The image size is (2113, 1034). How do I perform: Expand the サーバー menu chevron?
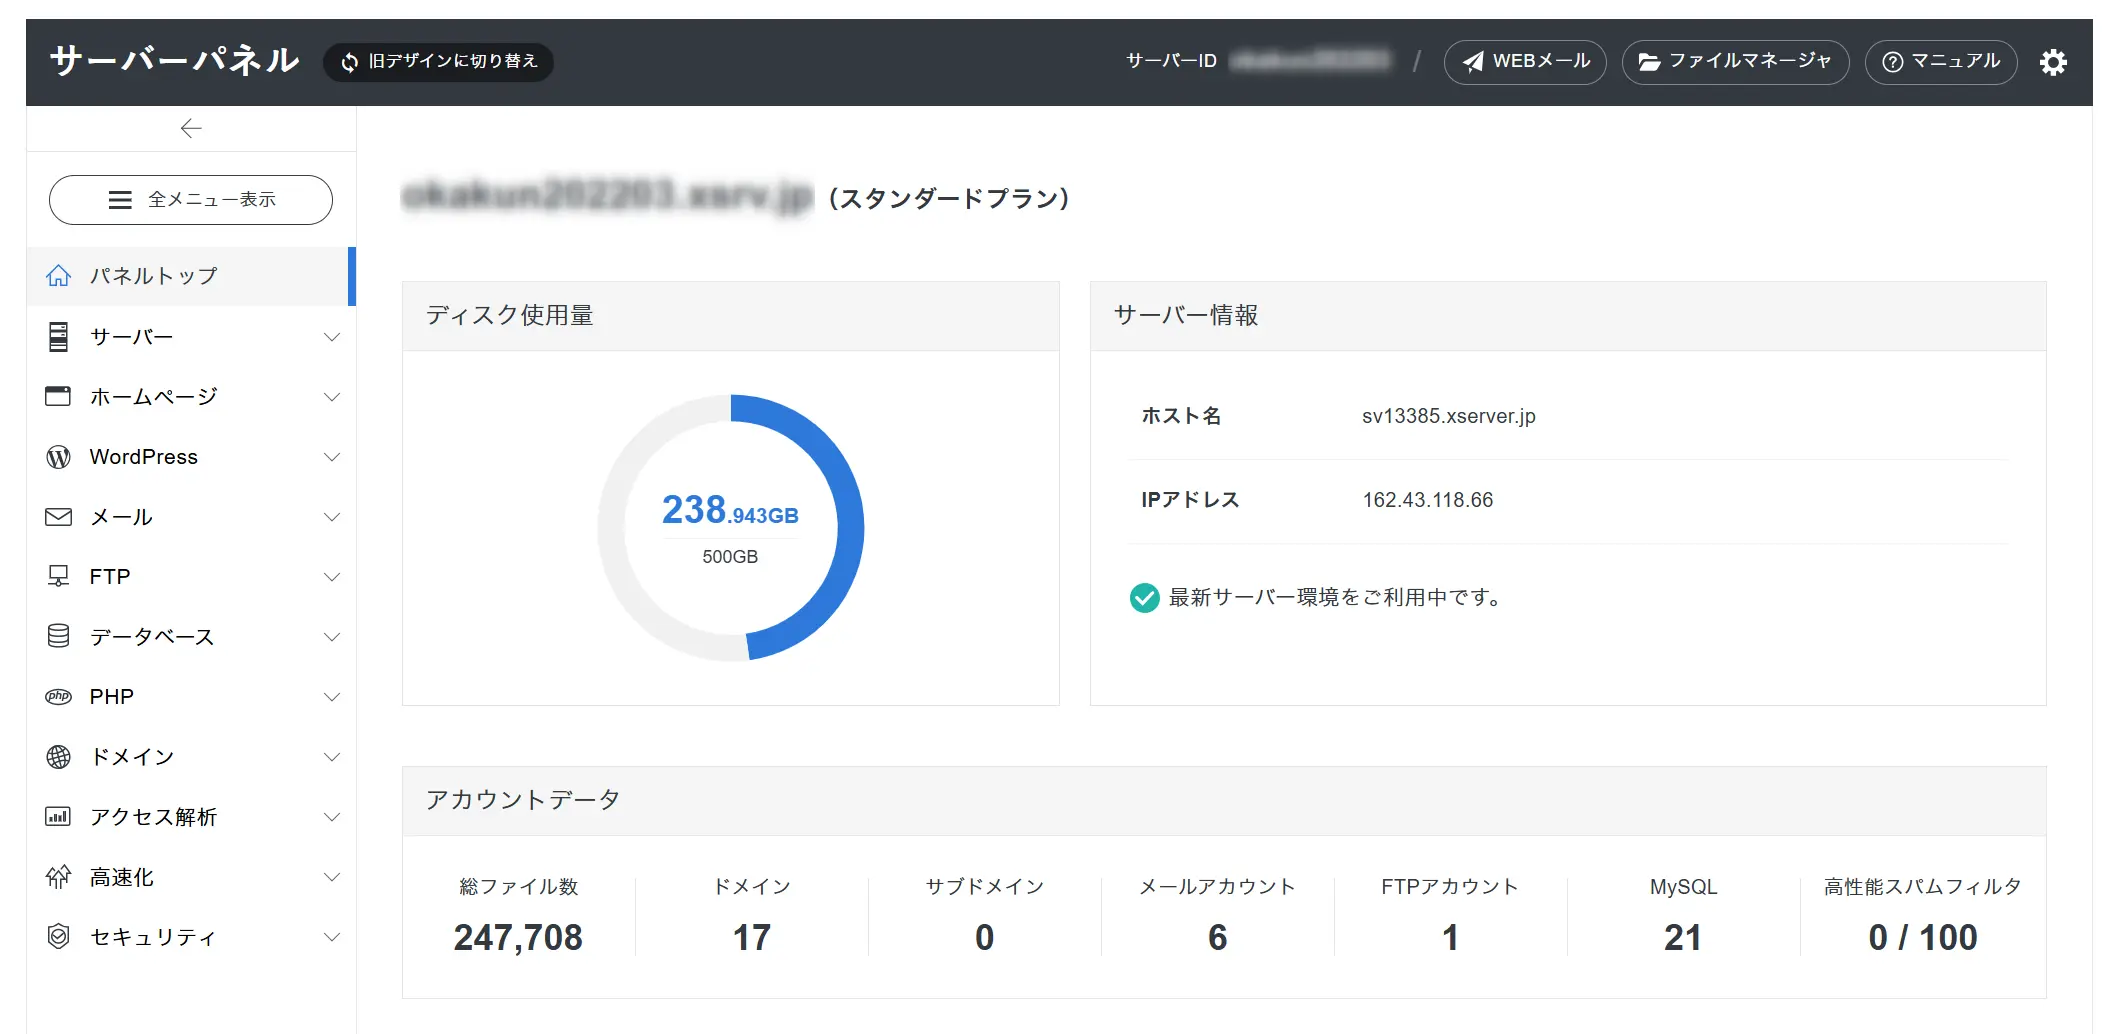coord(332,337)
